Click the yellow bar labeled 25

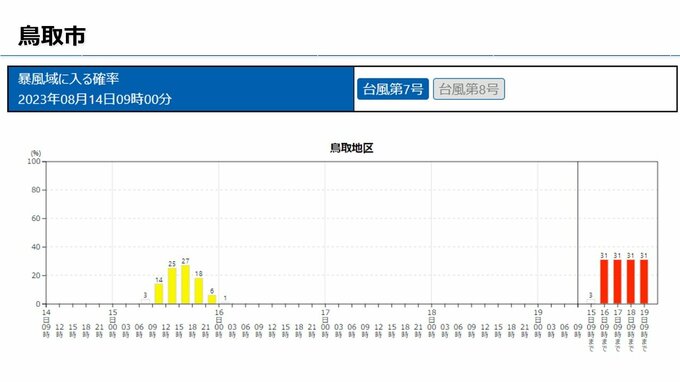coord(172,286)
